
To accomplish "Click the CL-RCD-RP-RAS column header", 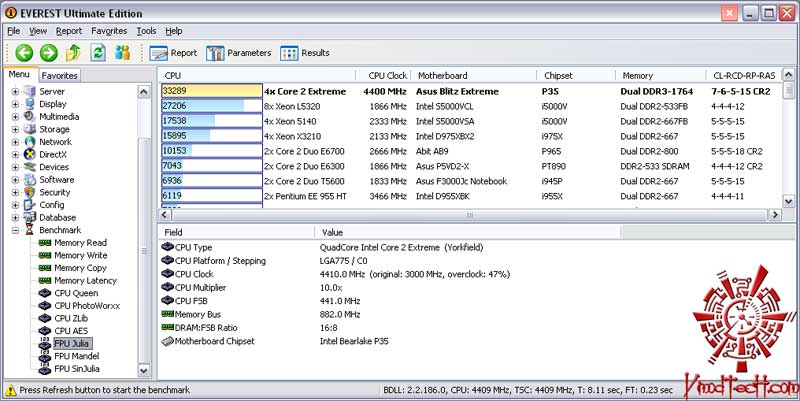I will (x=744, y=76).
